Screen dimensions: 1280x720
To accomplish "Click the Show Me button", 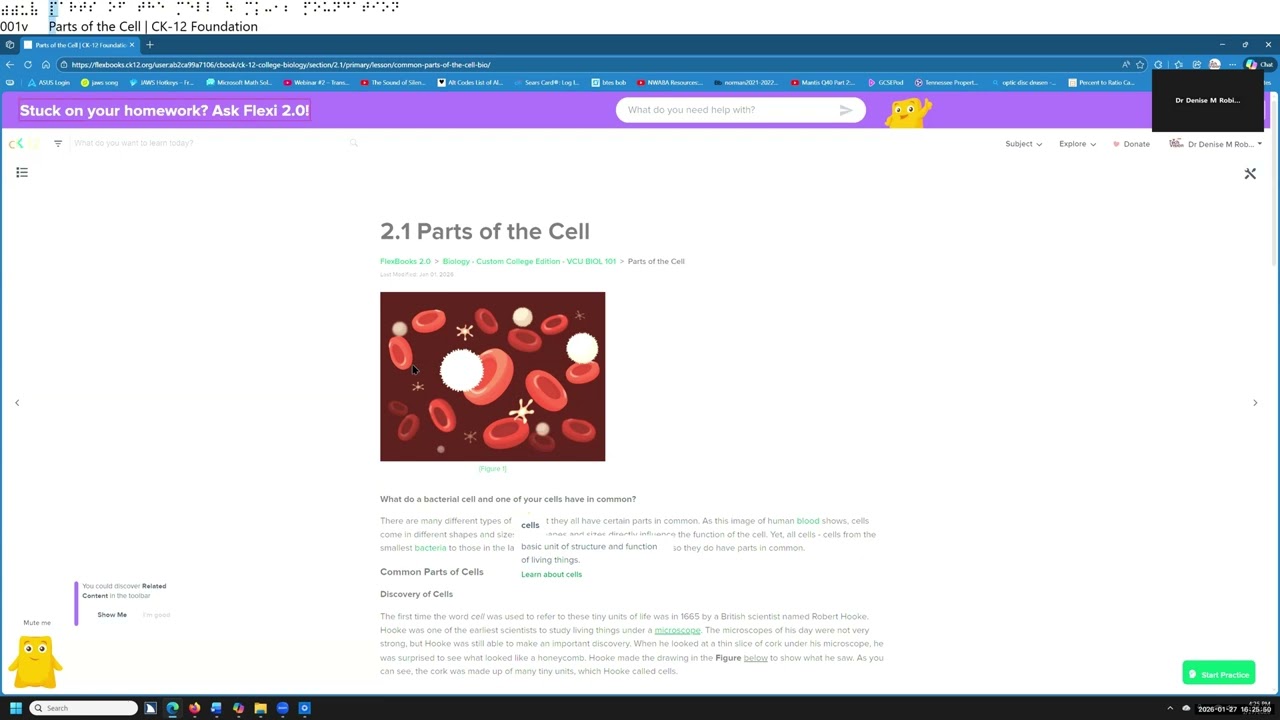I will click(x=112, y=615).
